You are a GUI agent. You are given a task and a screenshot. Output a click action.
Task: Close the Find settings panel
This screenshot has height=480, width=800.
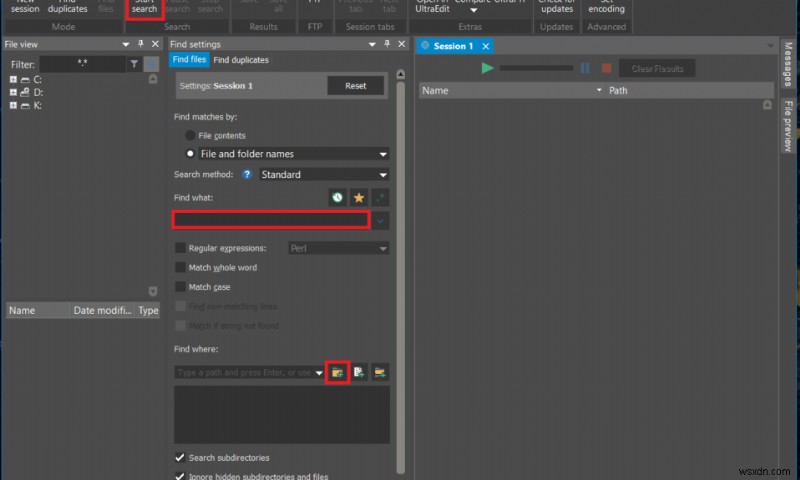tap(402, 44)
